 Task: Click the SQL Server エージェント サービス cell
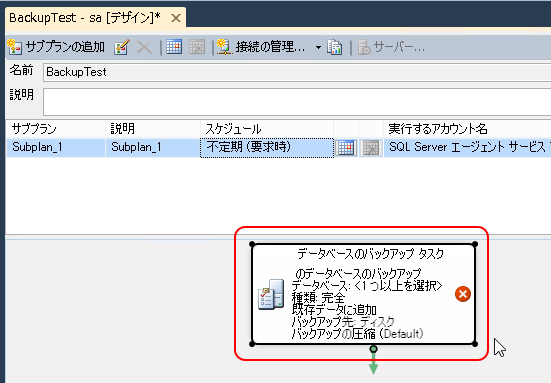pyautogui.click(x=467, y=147)
